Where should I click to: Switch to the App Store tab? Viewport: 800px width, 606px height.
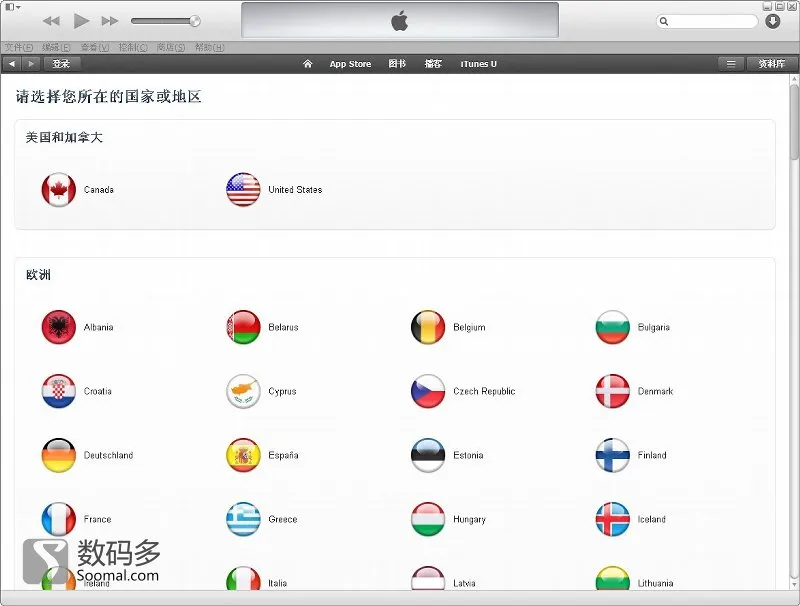pos(350,64)
